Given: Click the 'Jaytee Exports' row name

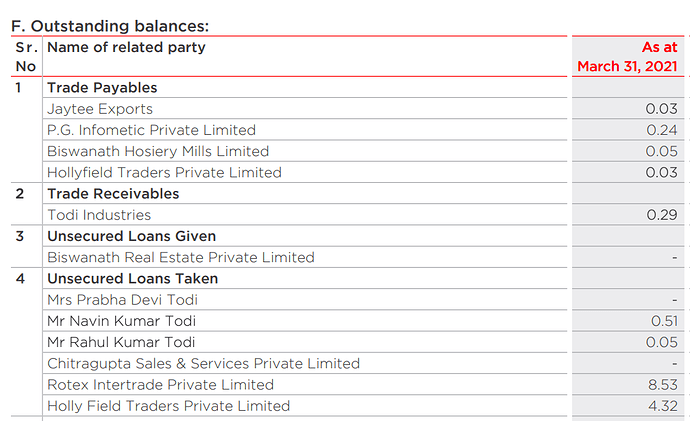Looking at the screenshot, I should (x=100, y=109).
